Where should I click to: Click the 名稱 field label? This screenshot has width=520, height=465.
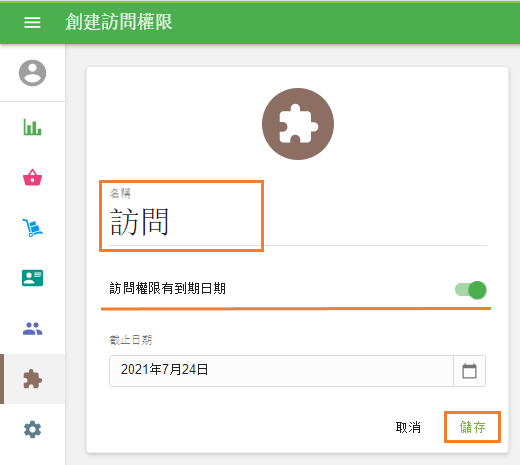coord(120,193)
